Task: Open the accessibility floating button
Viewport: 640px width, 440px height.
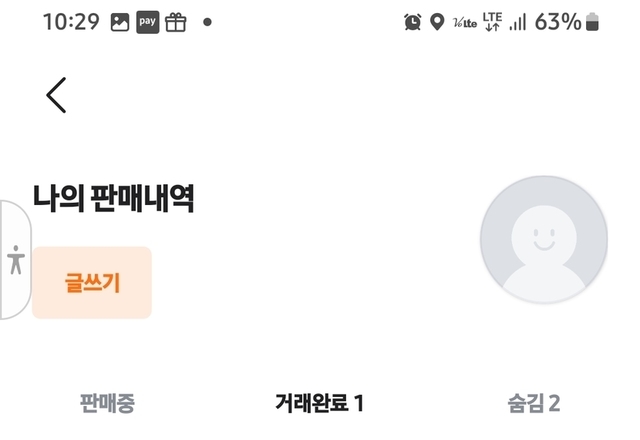Action: coord(15,260)
